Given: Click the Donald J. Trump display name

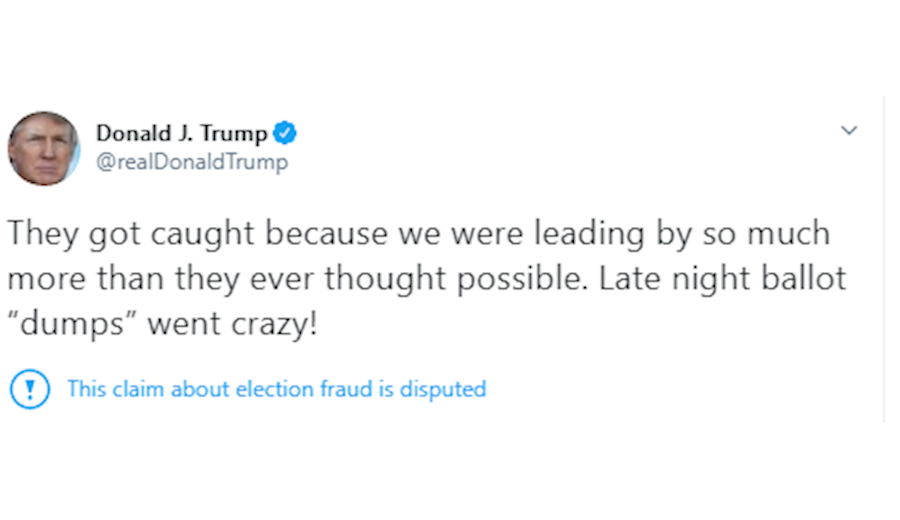Looking at the screenshot, I should pos(181,133).
